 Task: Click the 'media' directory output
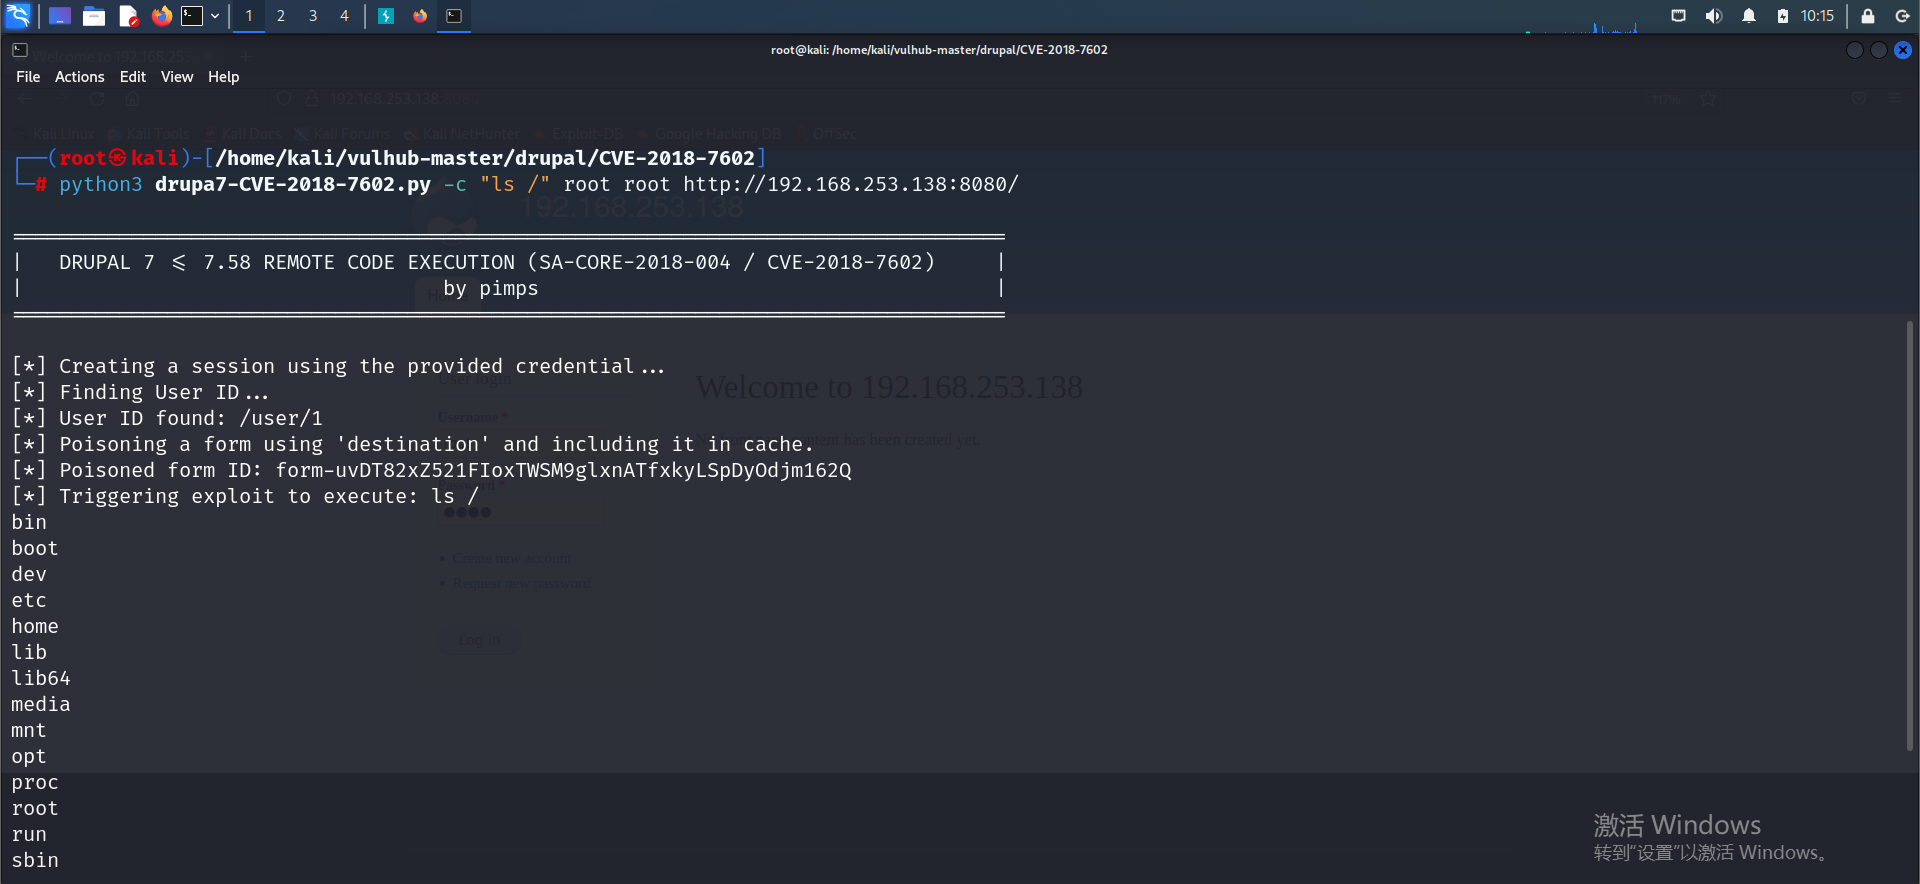41,704
